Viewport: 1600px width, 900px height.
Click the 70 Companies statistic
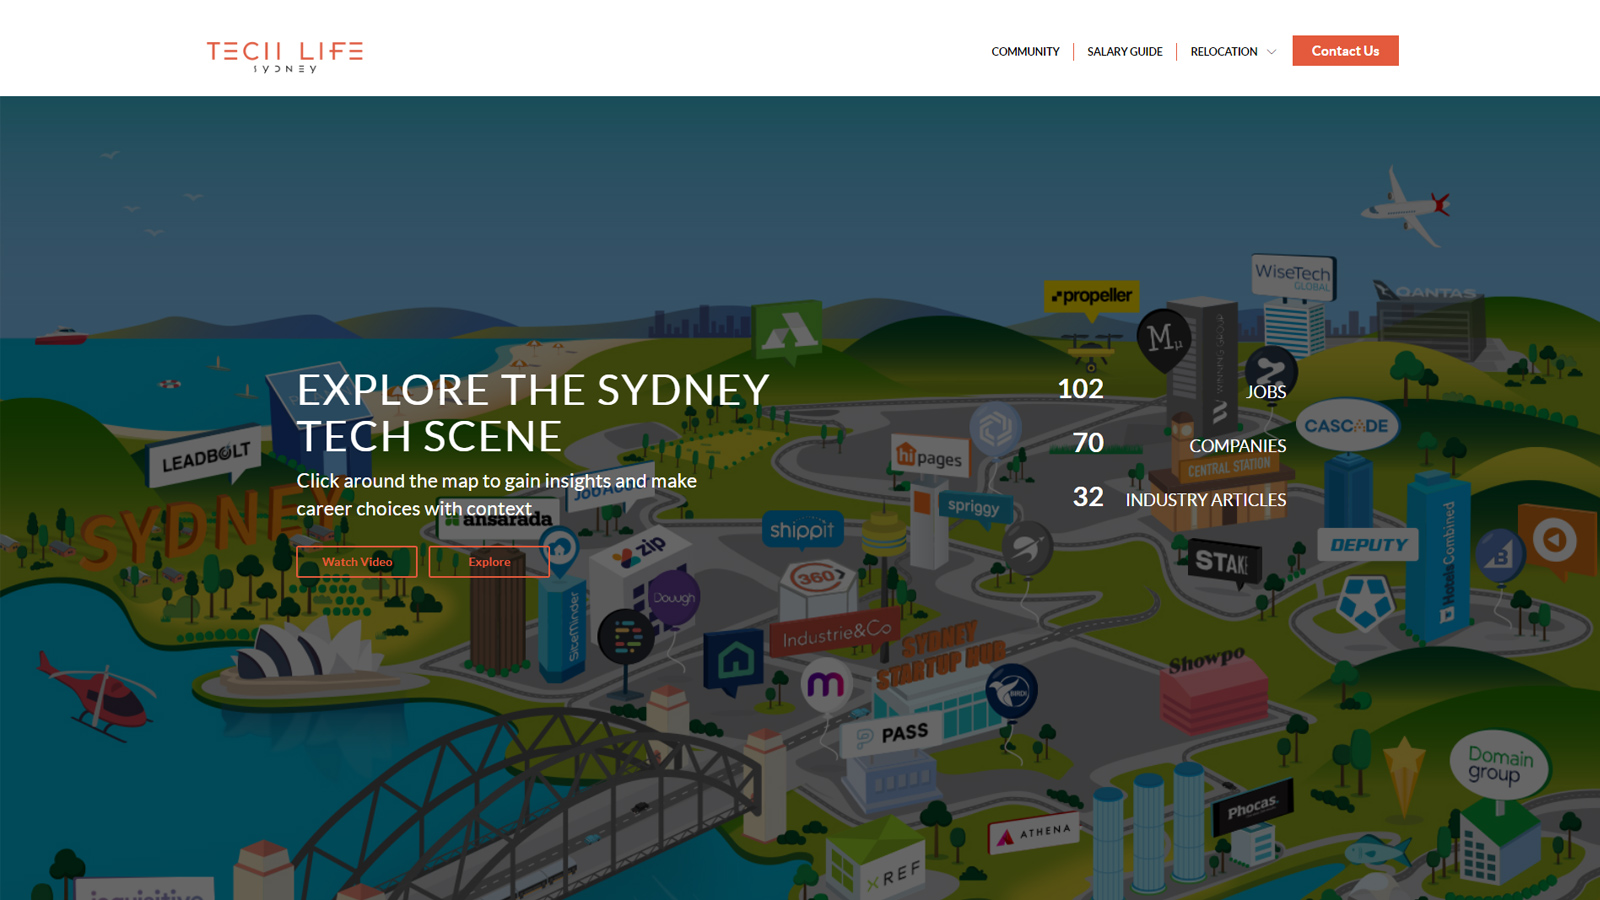coord(1179,444)
